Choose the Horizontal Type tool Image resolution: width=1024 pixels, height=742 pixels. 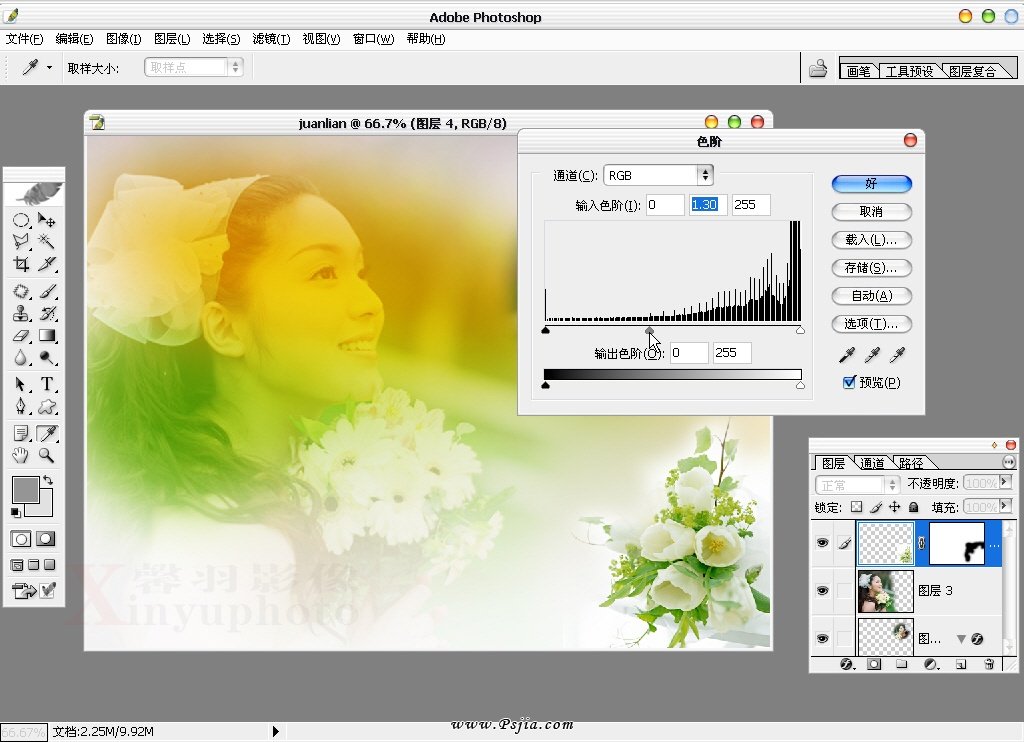pyautogui.click(x=46, y=385)
